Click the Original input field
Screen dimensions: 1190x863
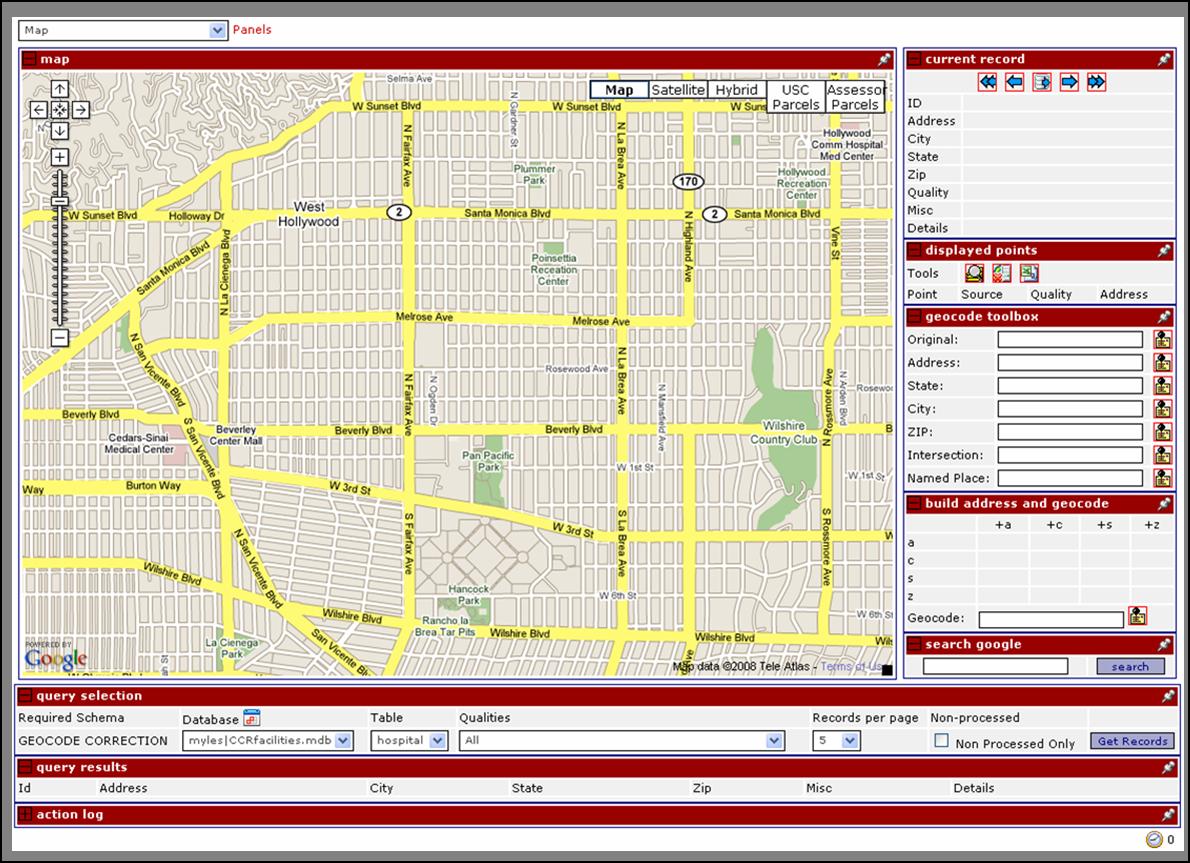click(1070, 339)
